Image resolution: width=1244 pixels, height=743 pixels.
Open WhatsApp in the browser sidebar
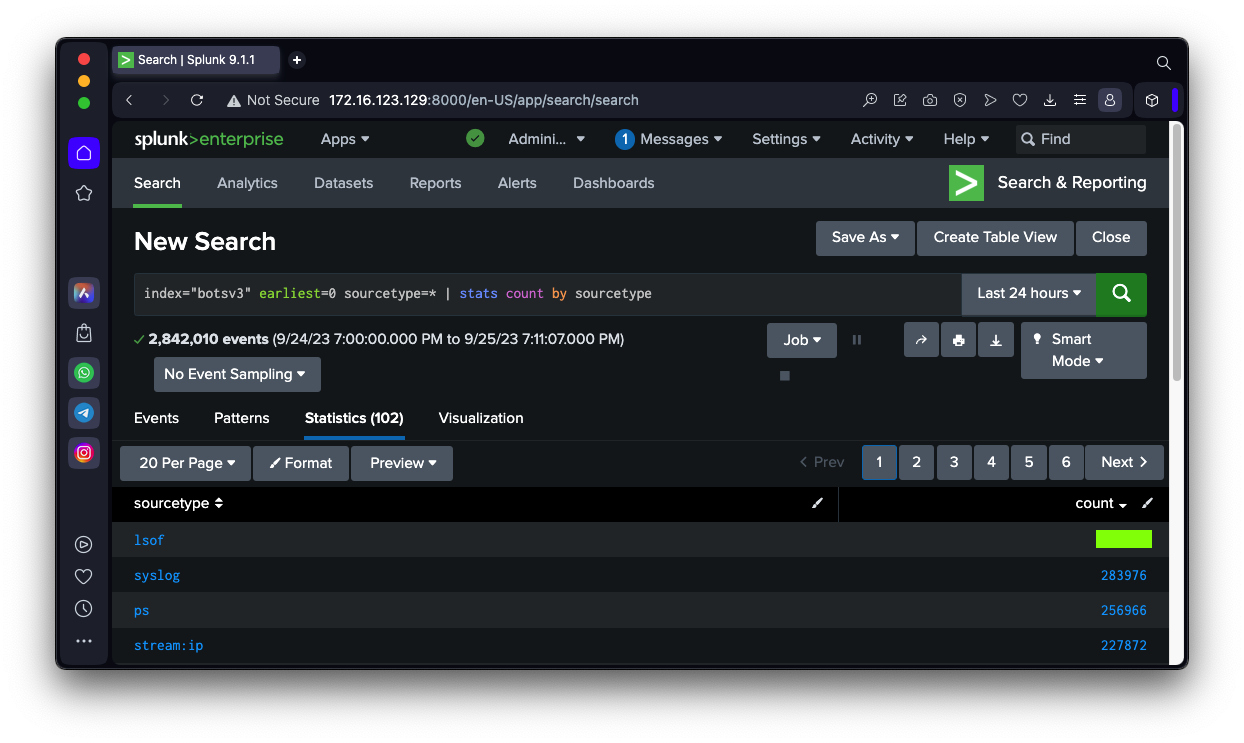coord(84,373)
